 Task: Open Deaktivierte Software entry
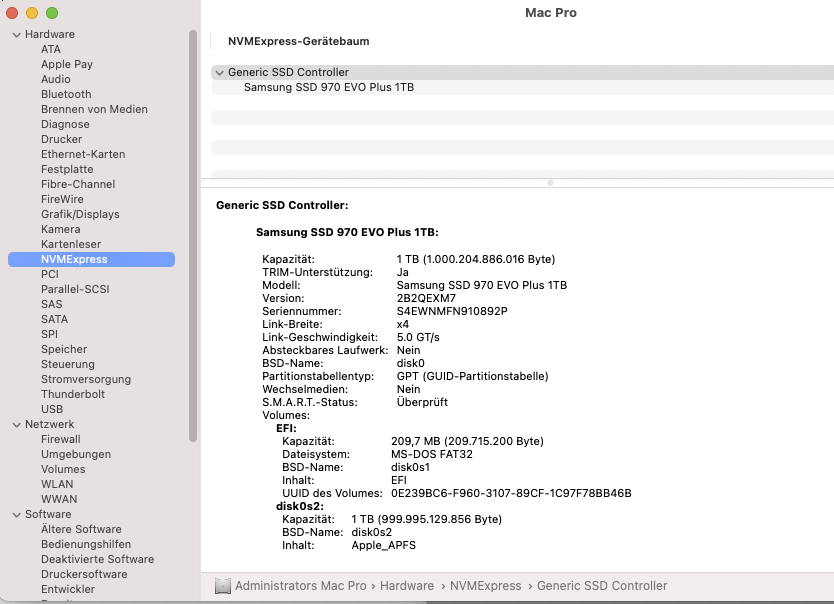(97, 559)
